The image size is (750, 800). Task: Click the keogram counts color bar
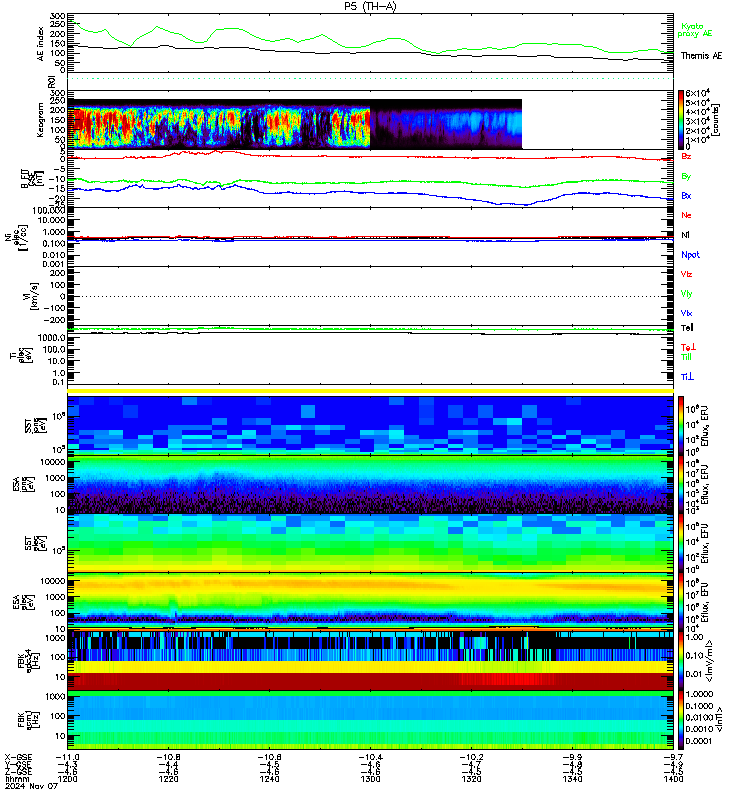click(681, 119)
